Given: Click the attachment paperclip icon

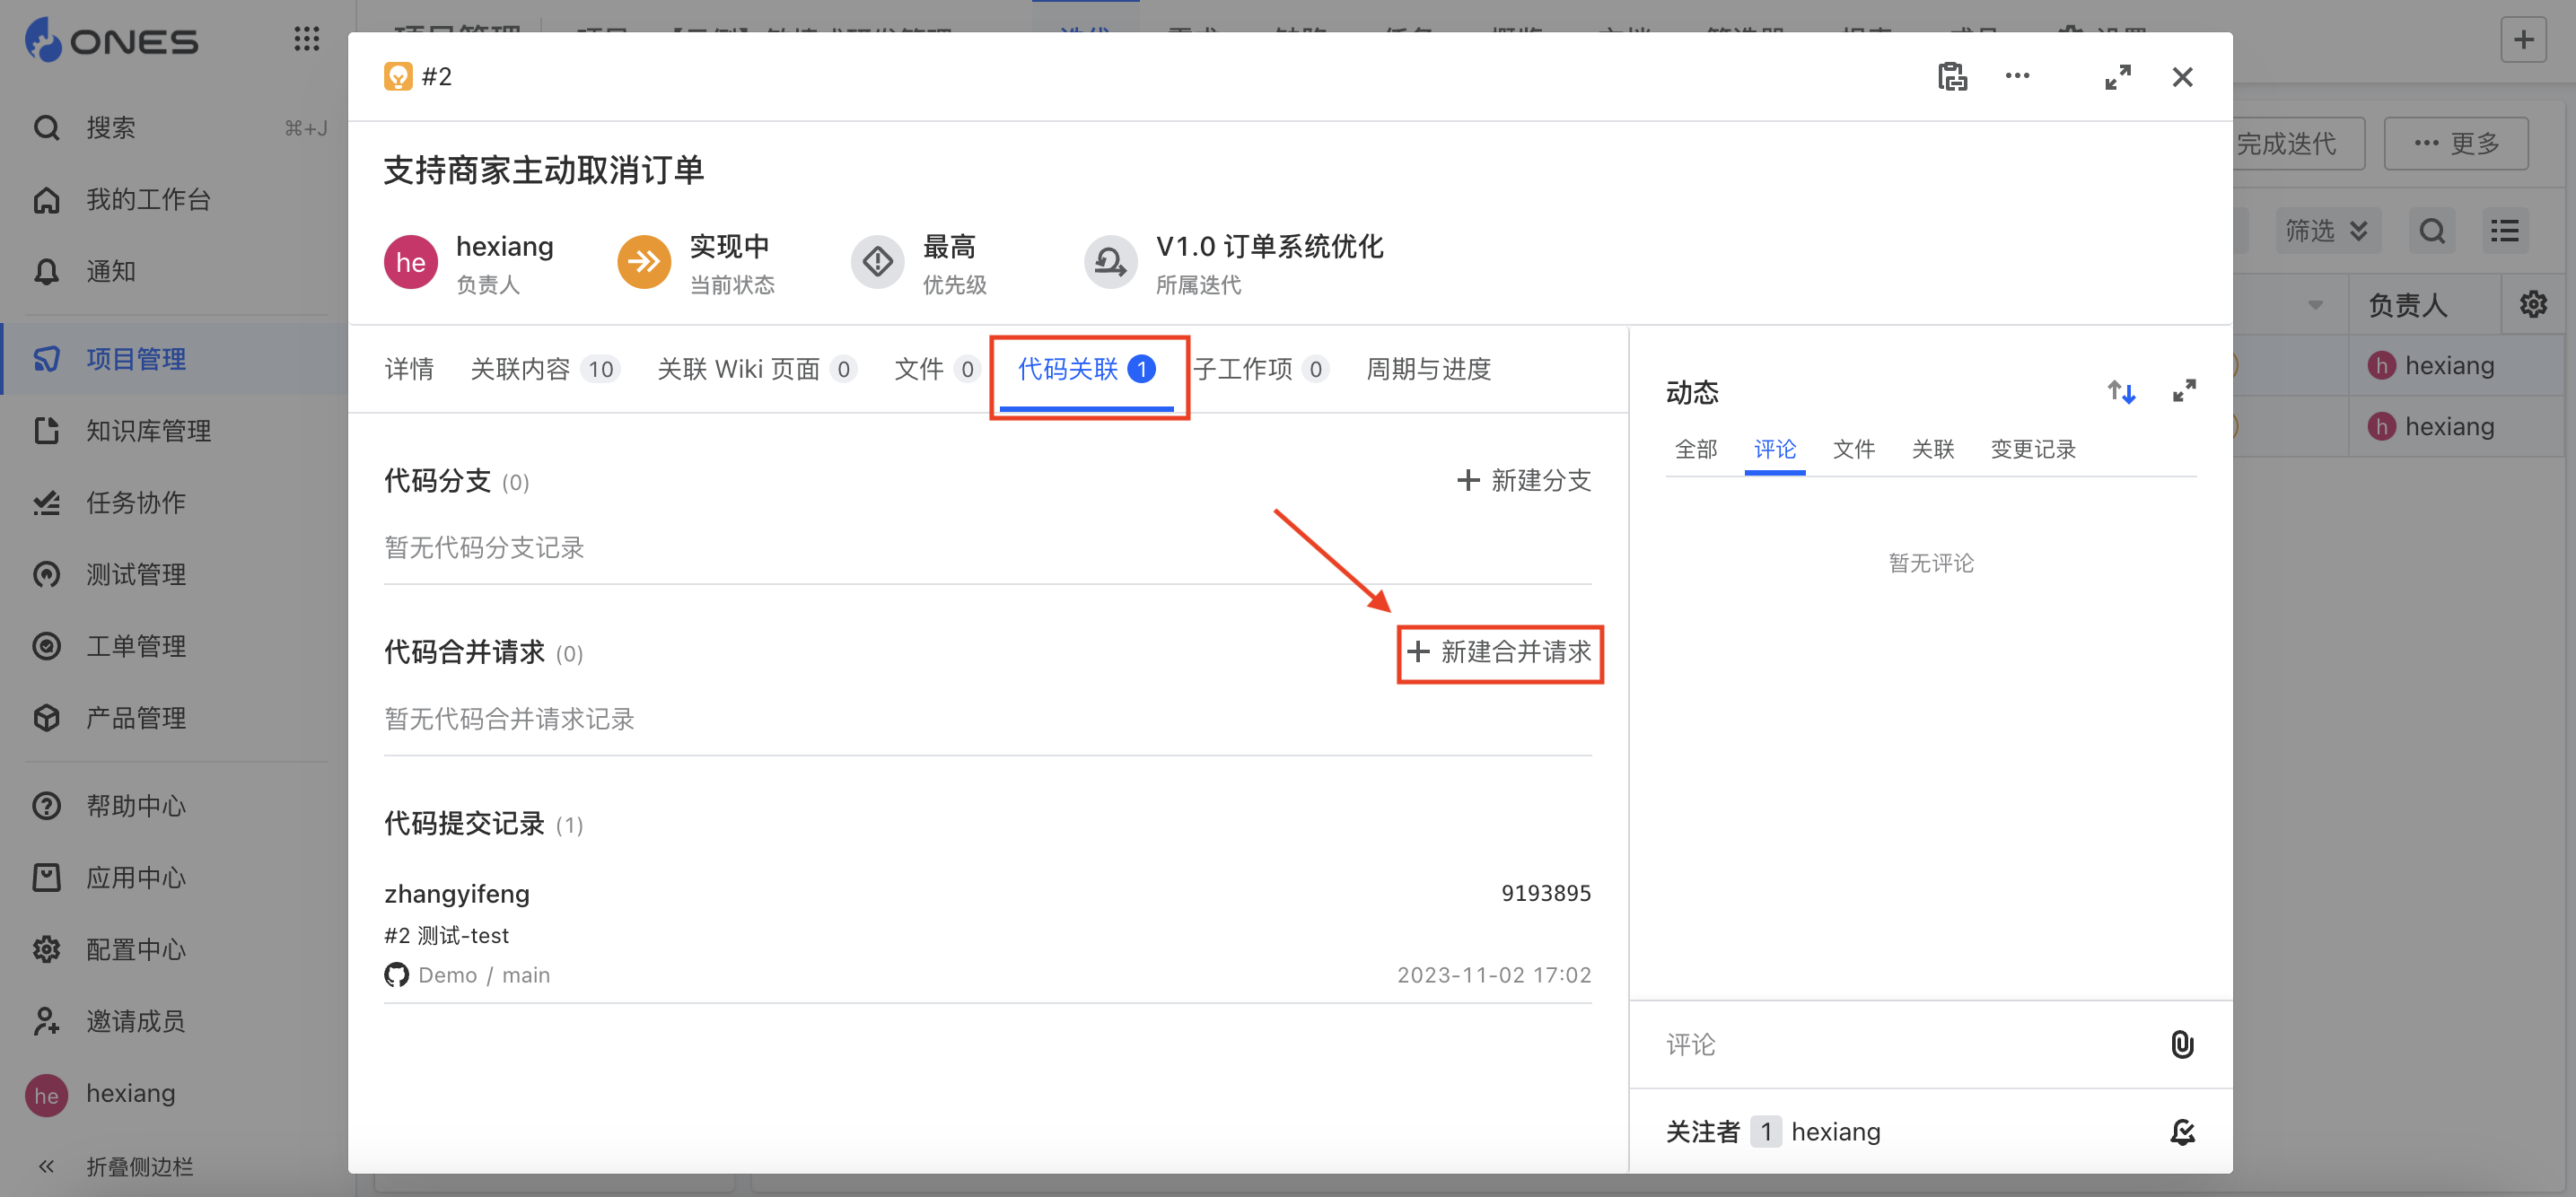Looking at the screenshot, I should pyautogui.click(x=2182, y=1045).
